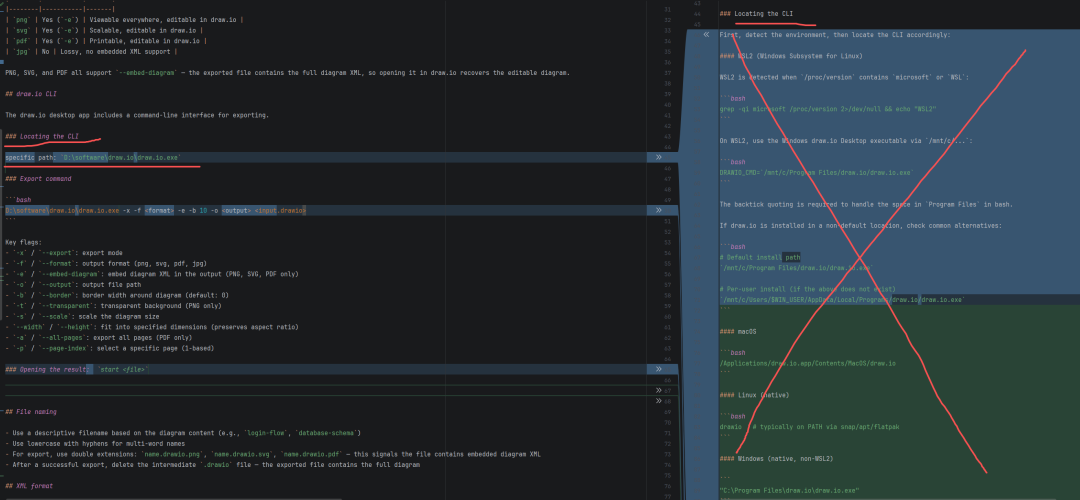This screenshot has height=500, width=1080.
Task: Click the 'Key flags:' line
Action: pyautogui.click(x=25, y=242)
